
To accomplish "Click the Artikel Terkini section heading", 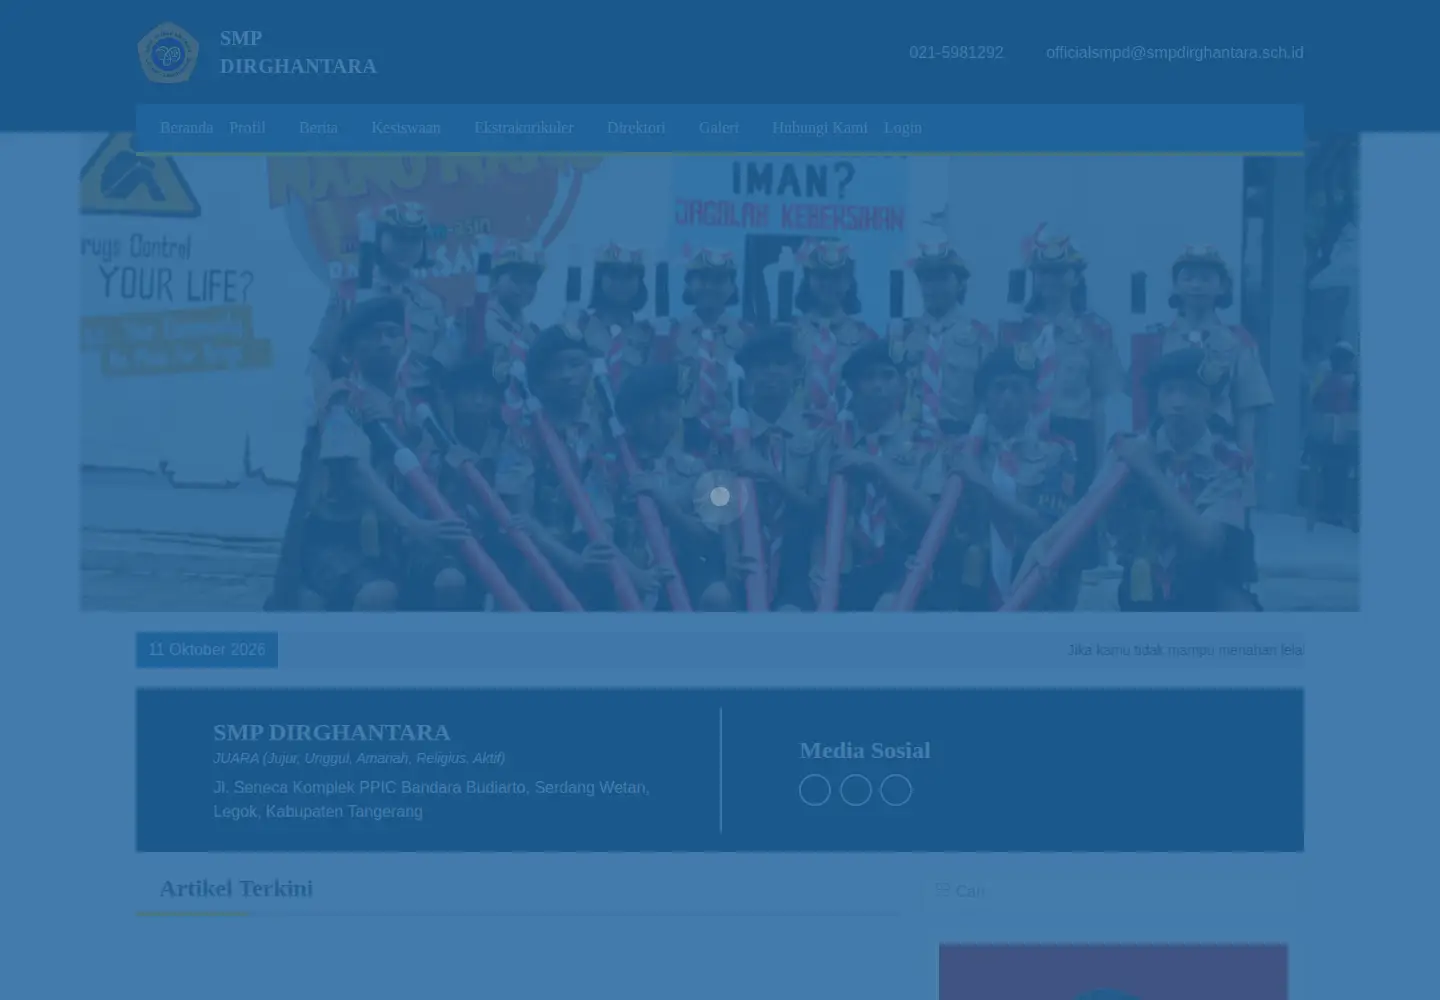I will 236,888.
